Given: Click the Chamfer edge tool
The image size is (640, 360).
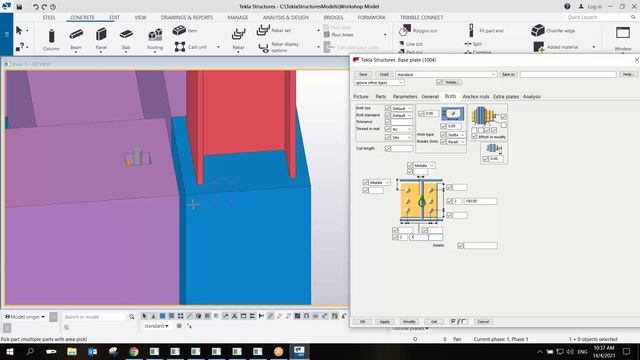Looking at the screenshot, I should pos(553,30).
